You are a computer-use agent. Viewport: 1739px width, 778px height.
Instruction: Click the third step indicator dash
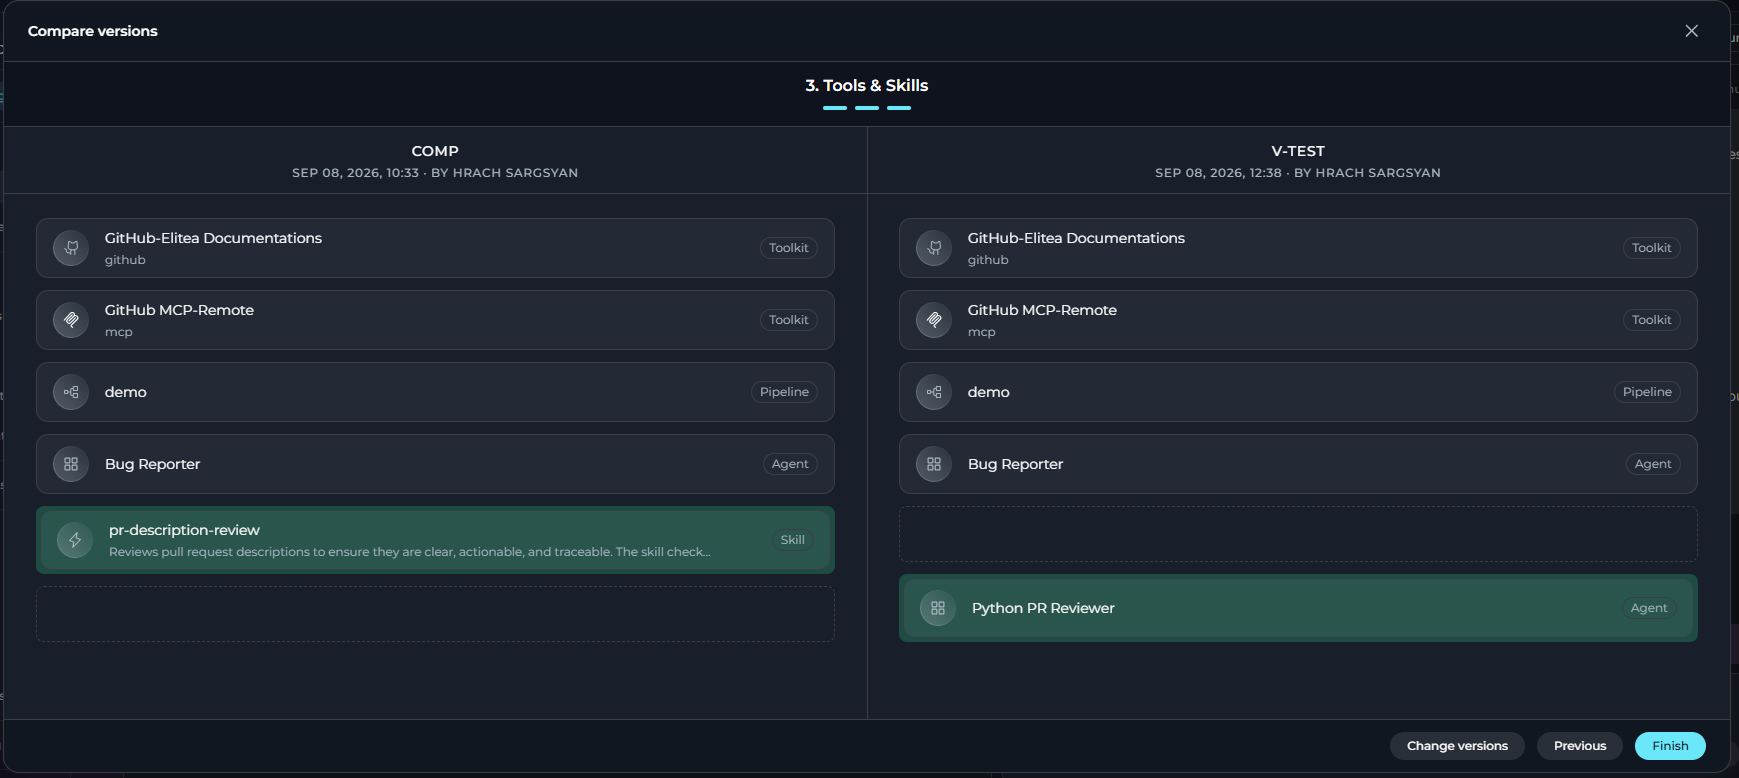click(899, 108)
